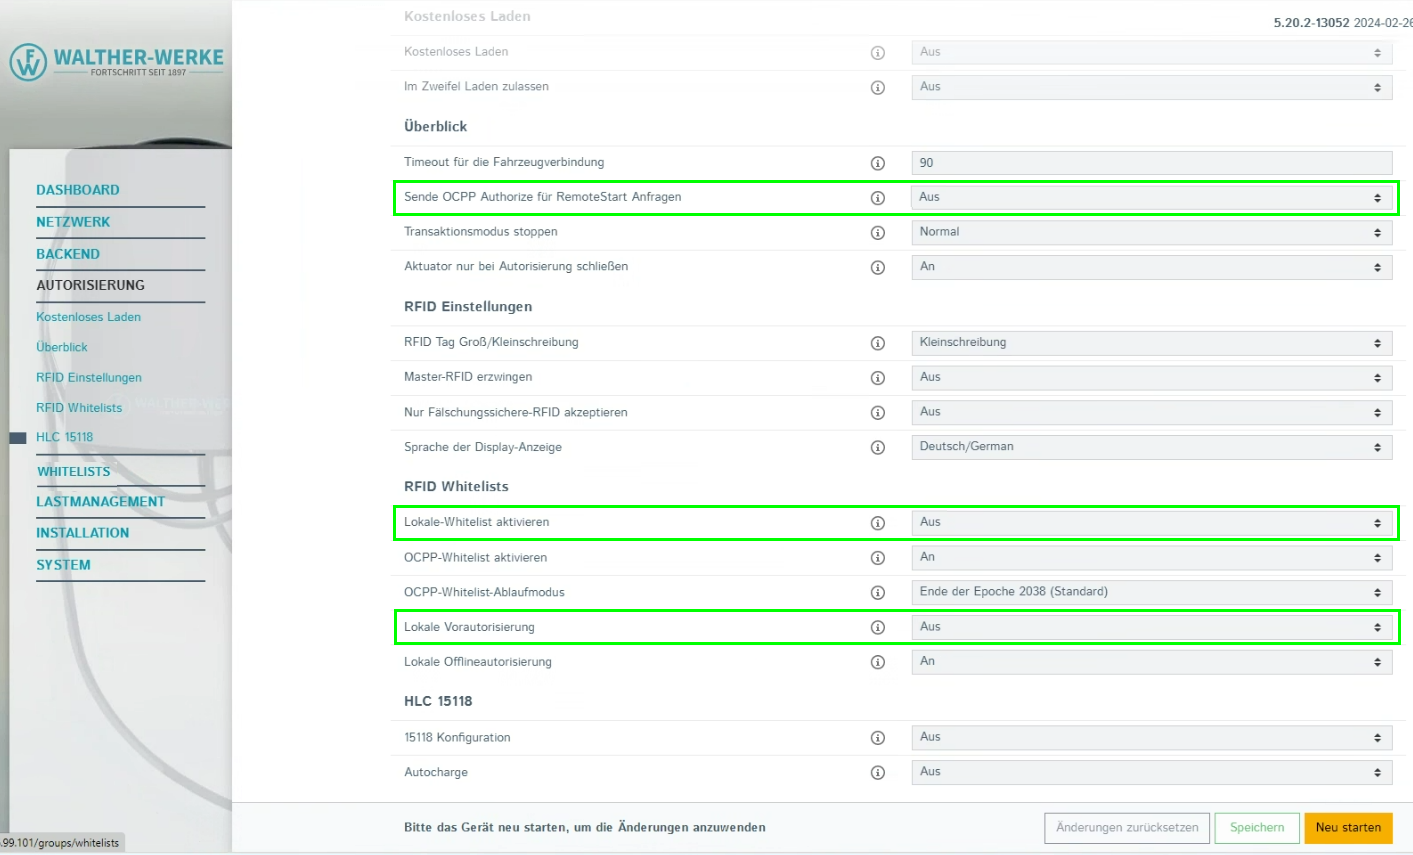Show info for Sprache der Display-Anzeige
The width and height of the screenshot is (1413, 855).
point(877,448)
